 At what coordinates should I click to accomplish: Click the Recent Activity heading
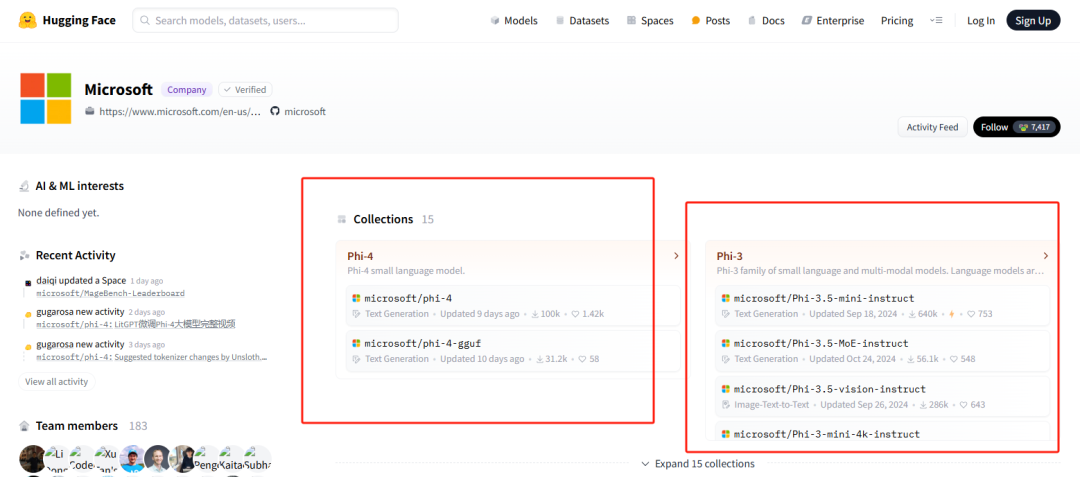[x=76, y=255]
